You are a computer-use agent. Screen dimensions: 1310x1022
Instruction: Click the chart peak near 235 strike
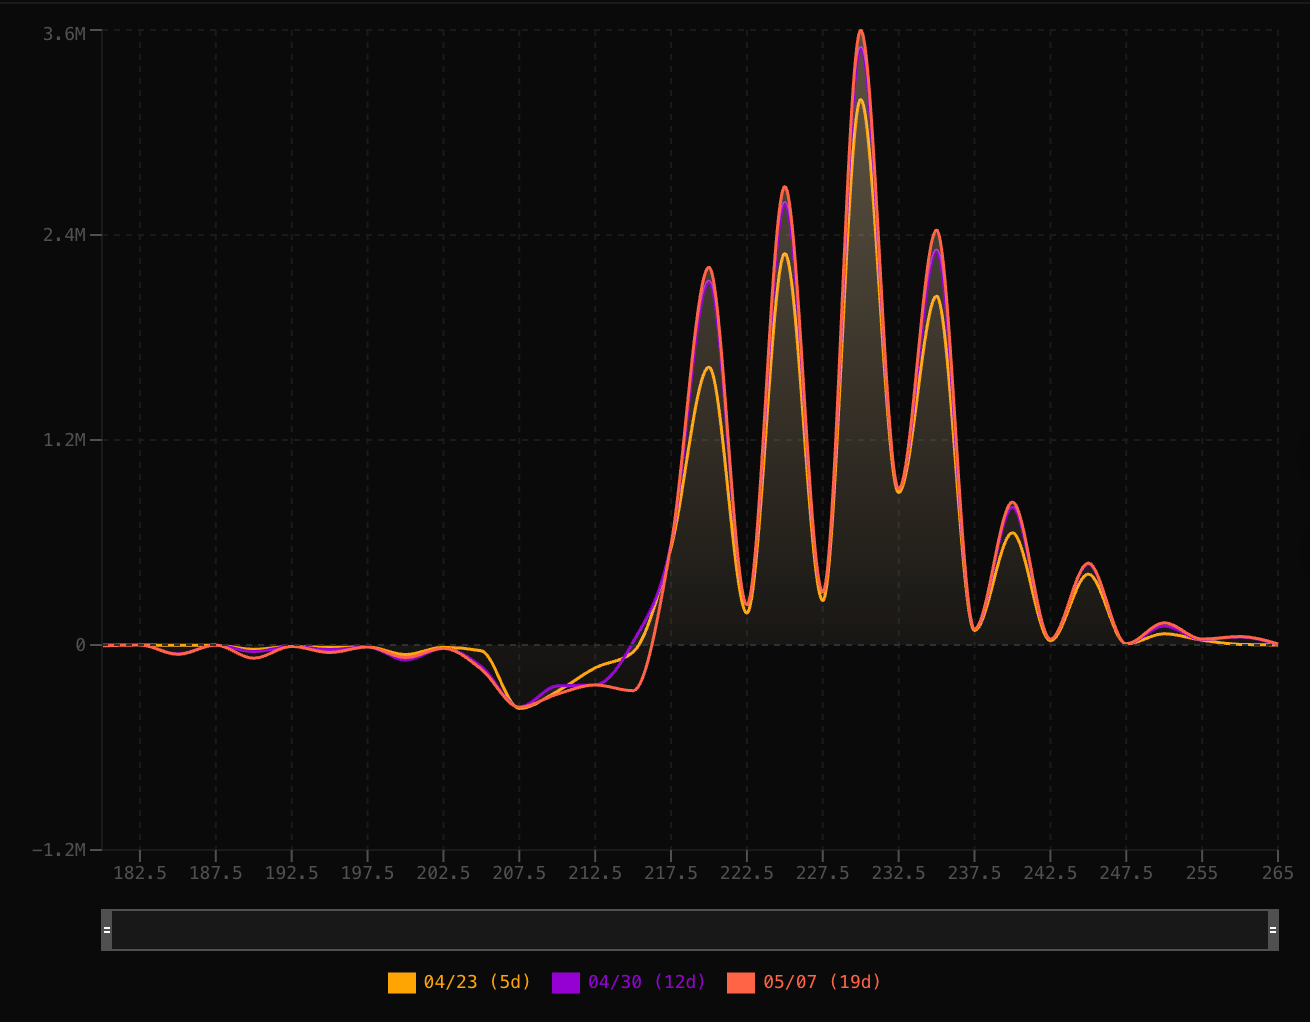[x=936, y=231]
